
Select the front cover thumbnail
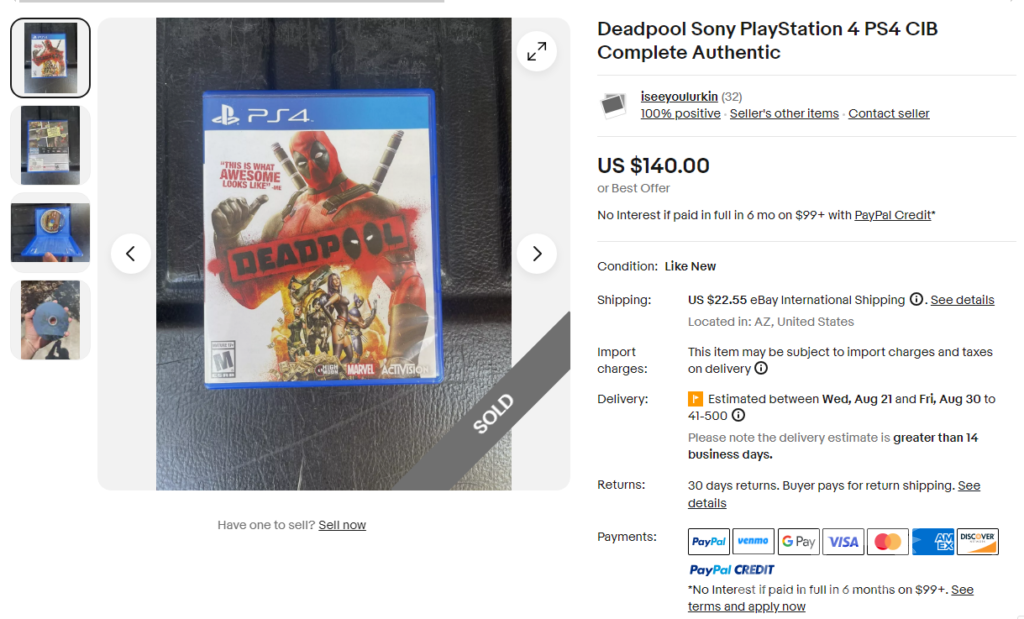[x=50, y=58]
